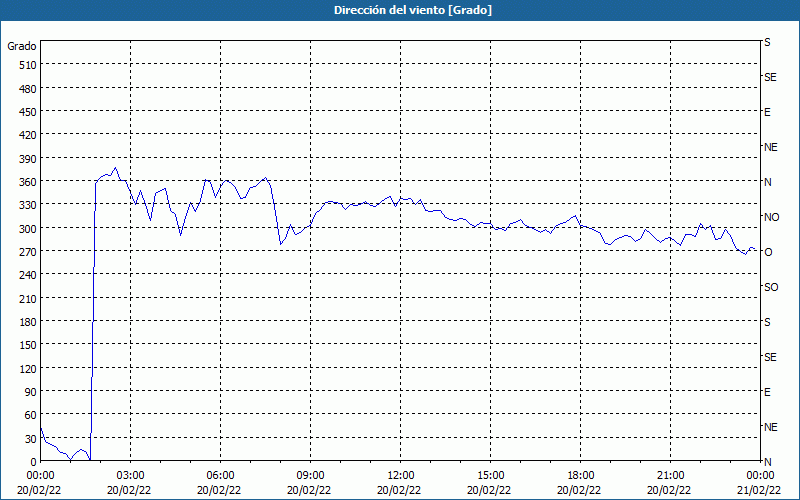
Task: Select the 510 value on the degree axis
Action: click(x=28, y=65)
